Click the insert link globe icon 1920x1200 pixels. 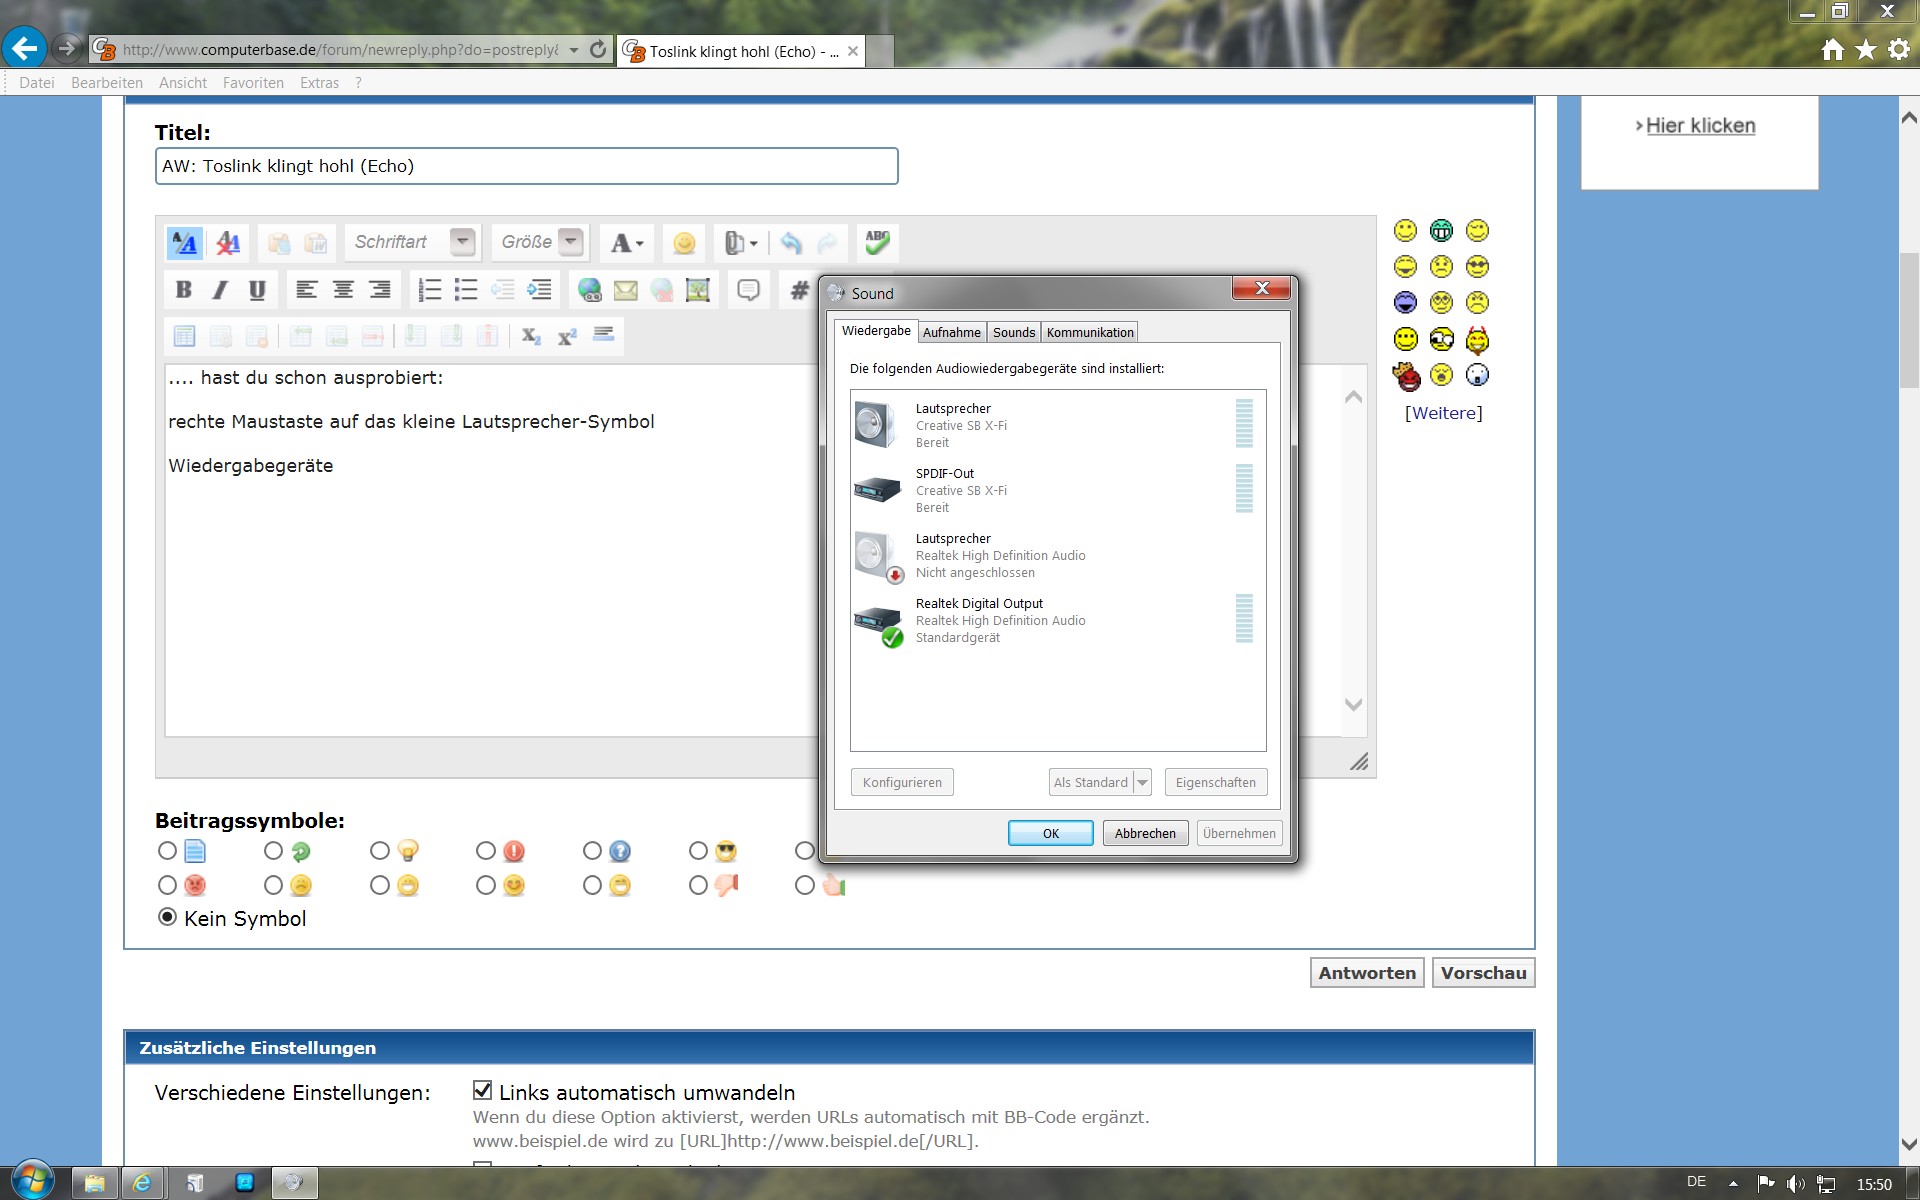pyautogui.click(x=590, y=290)
